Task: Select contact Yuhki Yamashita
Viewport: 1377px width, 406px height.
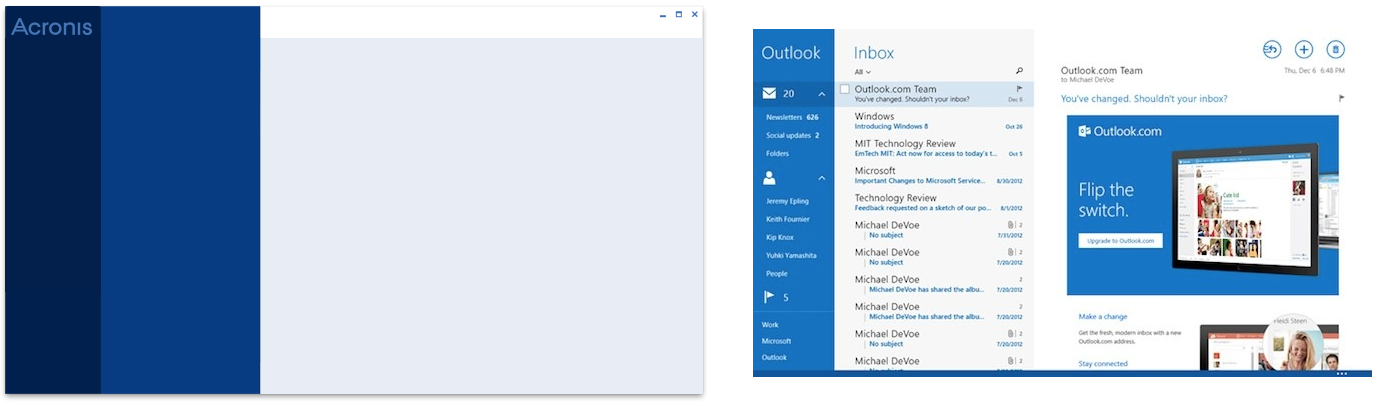Action: tap(791, 255)
